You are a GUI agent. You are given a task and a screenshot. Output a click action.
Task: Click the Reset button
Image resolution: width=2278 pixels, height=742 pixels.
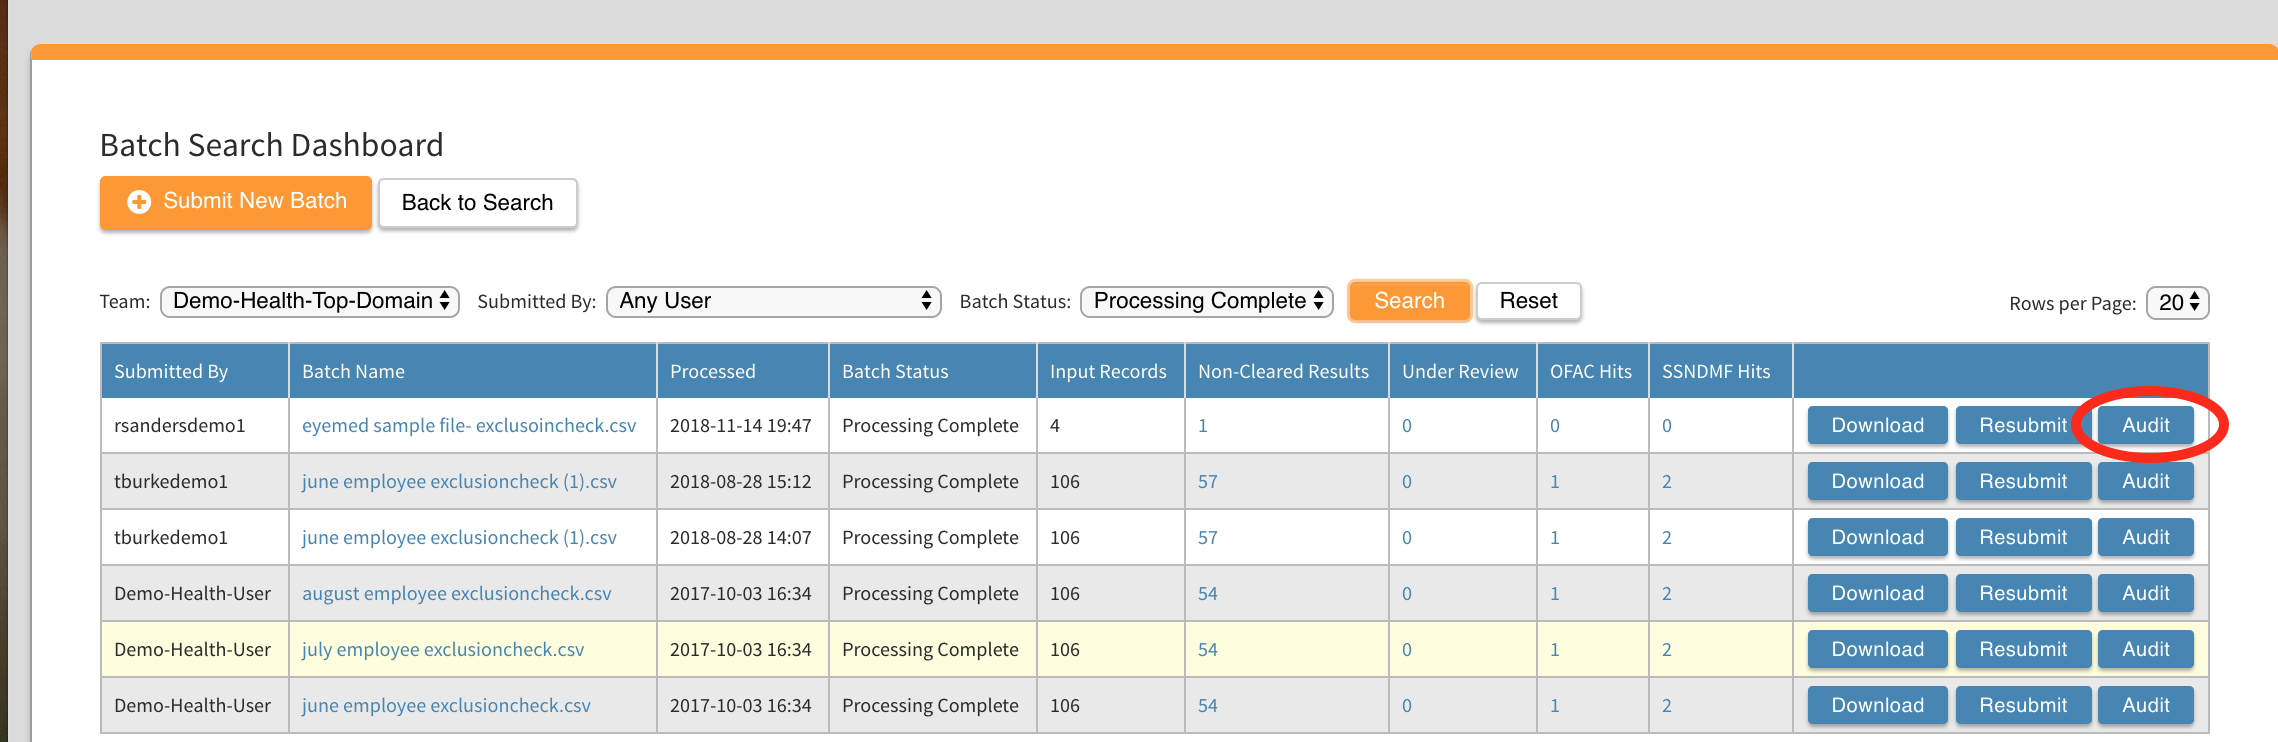pos(1527,301)
